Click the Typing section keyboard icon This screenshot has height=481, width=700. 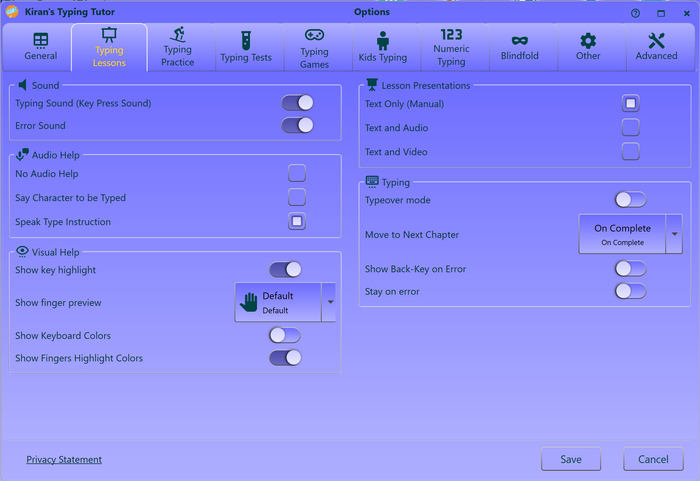pos(372,181)
